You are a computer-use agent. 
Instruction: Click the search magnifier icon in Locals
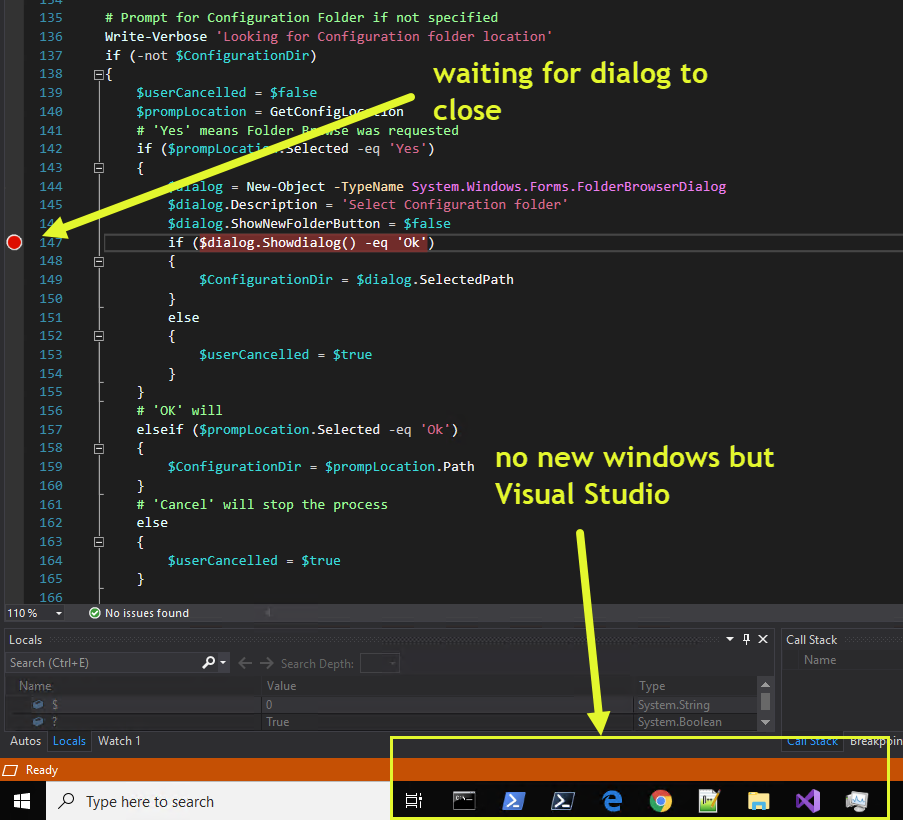coord(210,663)
